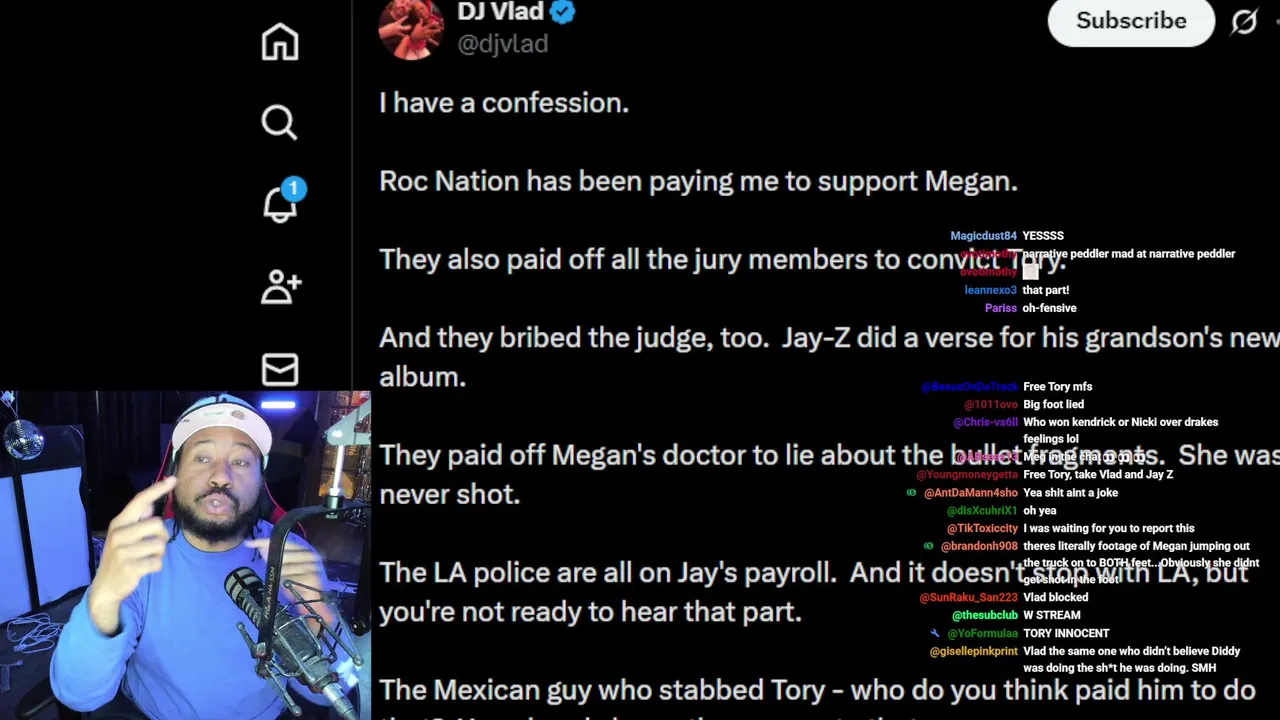Click the 'I have a confession.' tweet text
The width and height of the screenshot is (1280, 720).
pos(504,103)
